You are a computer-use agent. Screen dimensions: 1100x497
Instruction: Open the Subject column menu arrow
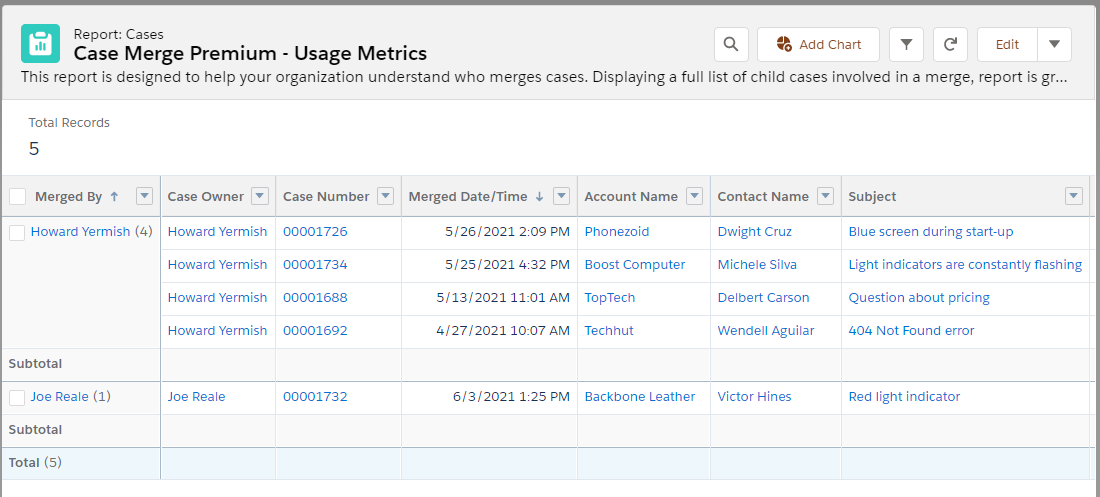(x=1073, y=197)
